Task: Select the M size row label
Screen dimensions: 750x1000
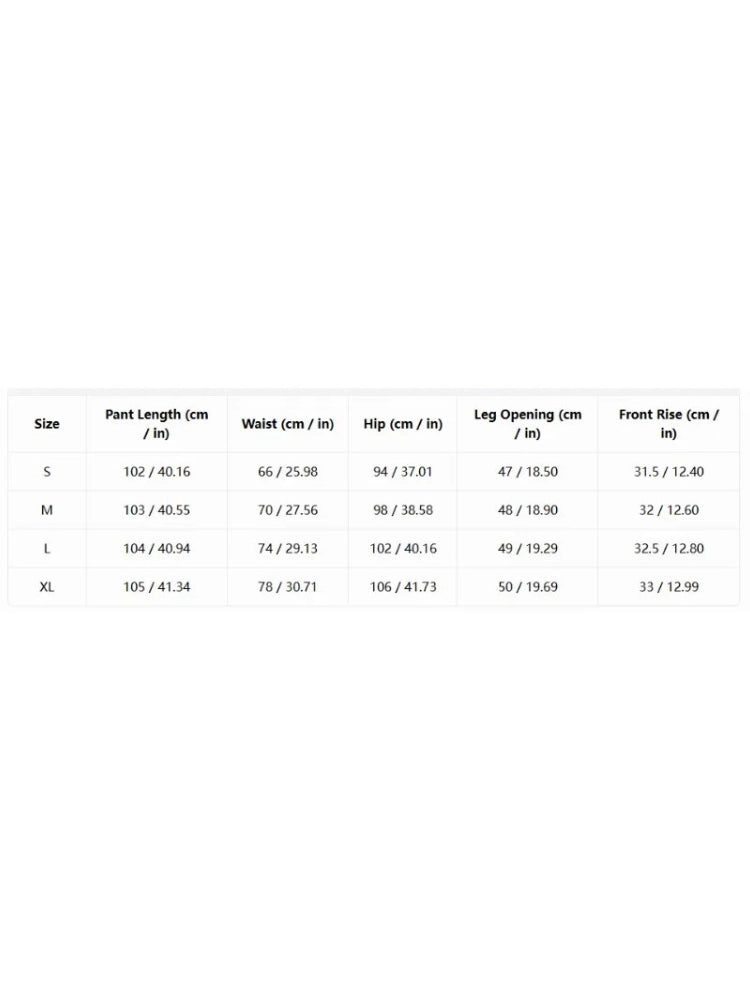Action: tap(47, 510)
